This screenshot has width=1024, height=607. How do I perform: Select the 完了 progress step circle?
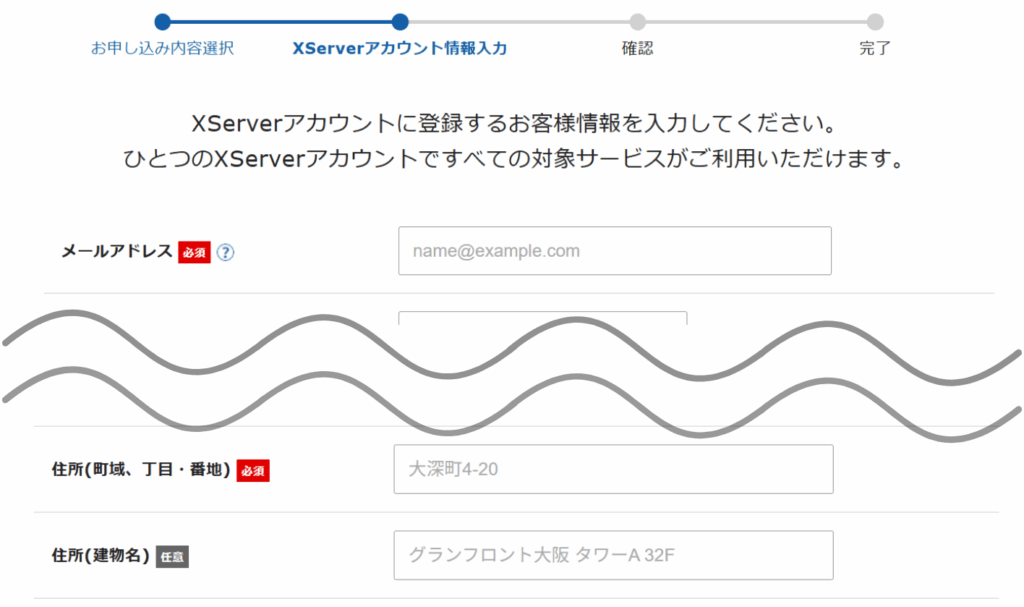point(875,22)
